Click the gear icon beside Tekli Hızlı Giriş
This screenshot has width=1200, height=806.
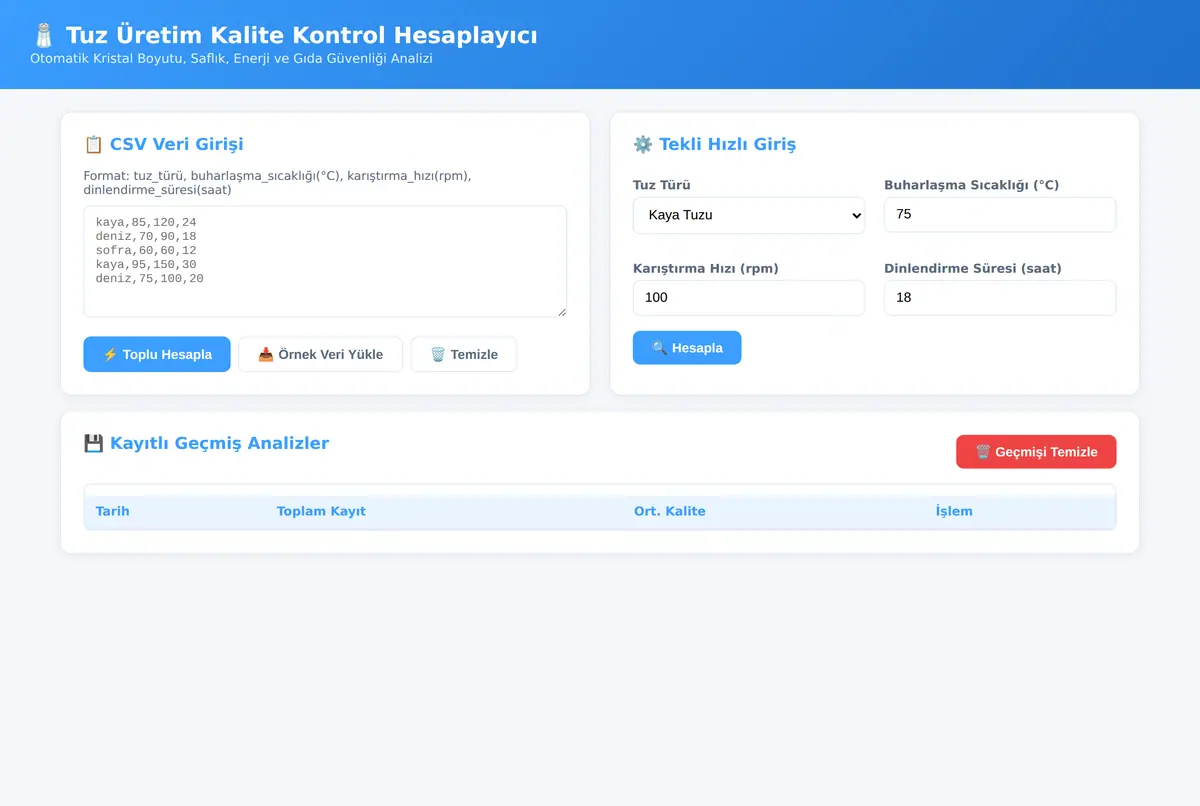click(643, 144)
